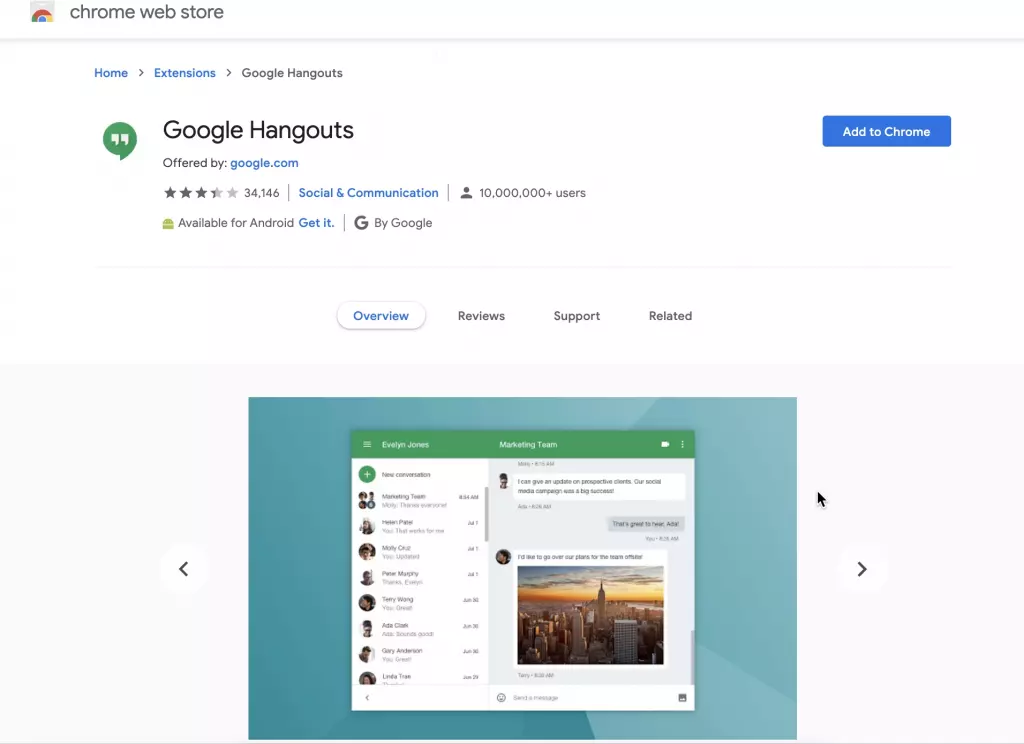This screenshot has width=1024, height=744.
Task: Click the Hangouts preview screenshot
Action: (522, 568)
